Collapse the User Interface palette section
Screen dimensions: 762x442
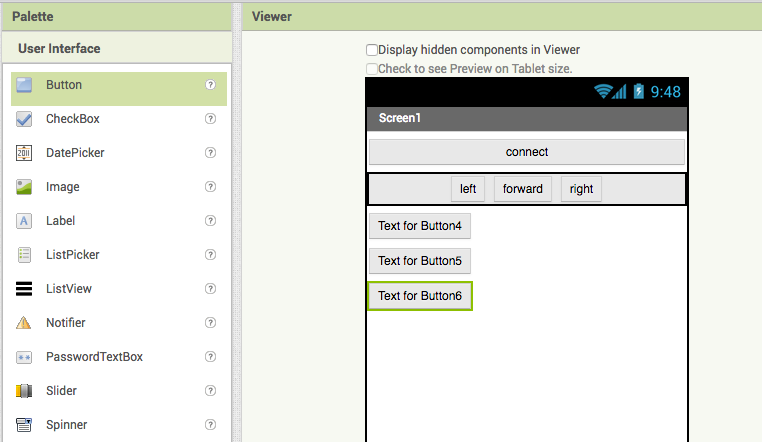[59, 48]
